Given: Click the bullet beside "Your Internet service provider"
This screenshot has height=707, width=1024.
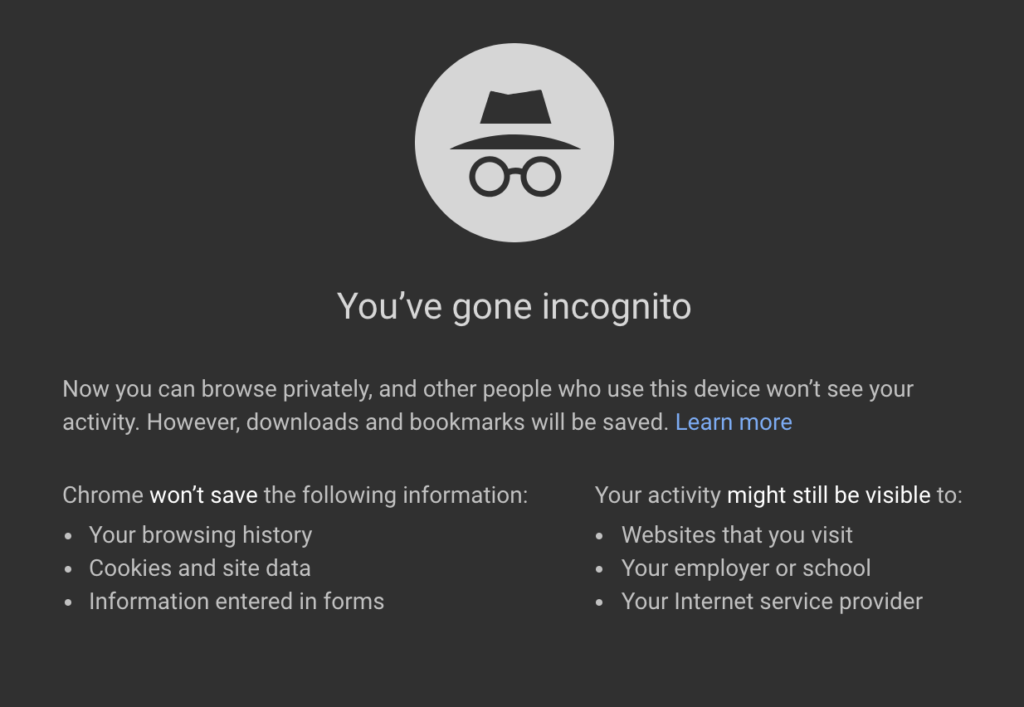Looking at the screenshot, I should coord(600,602).
